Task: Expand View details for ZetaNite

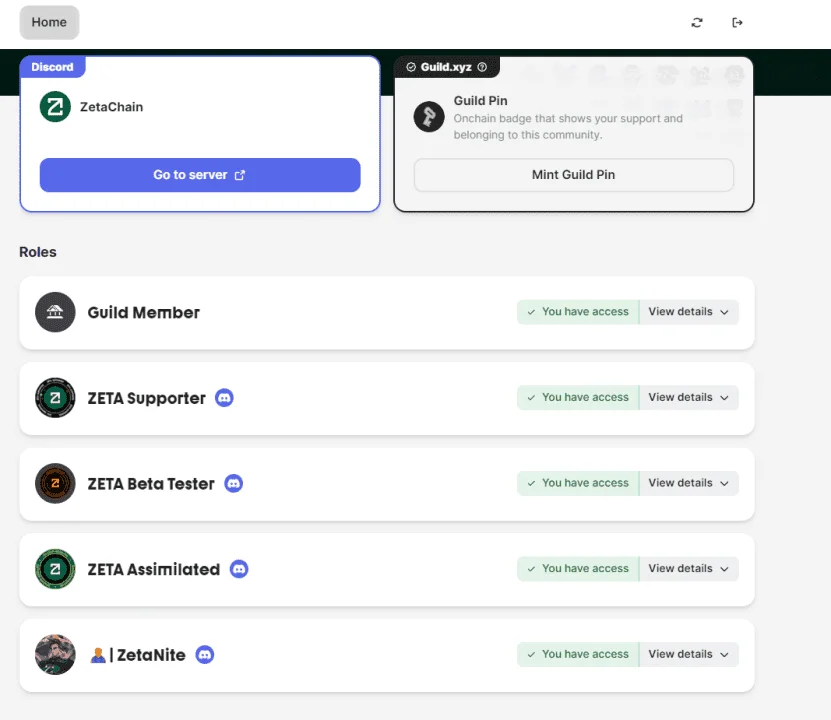Action: pyautogui.click(x=688, y=654)
